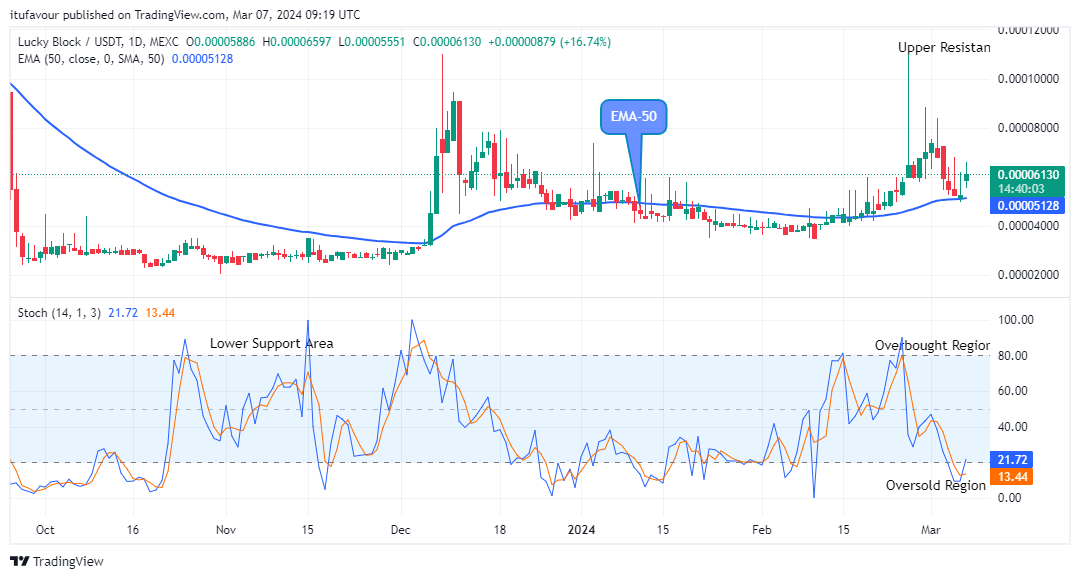Click the TradingView.com published header text
This screenshot has height=579, width=1080.
[185, 14]
